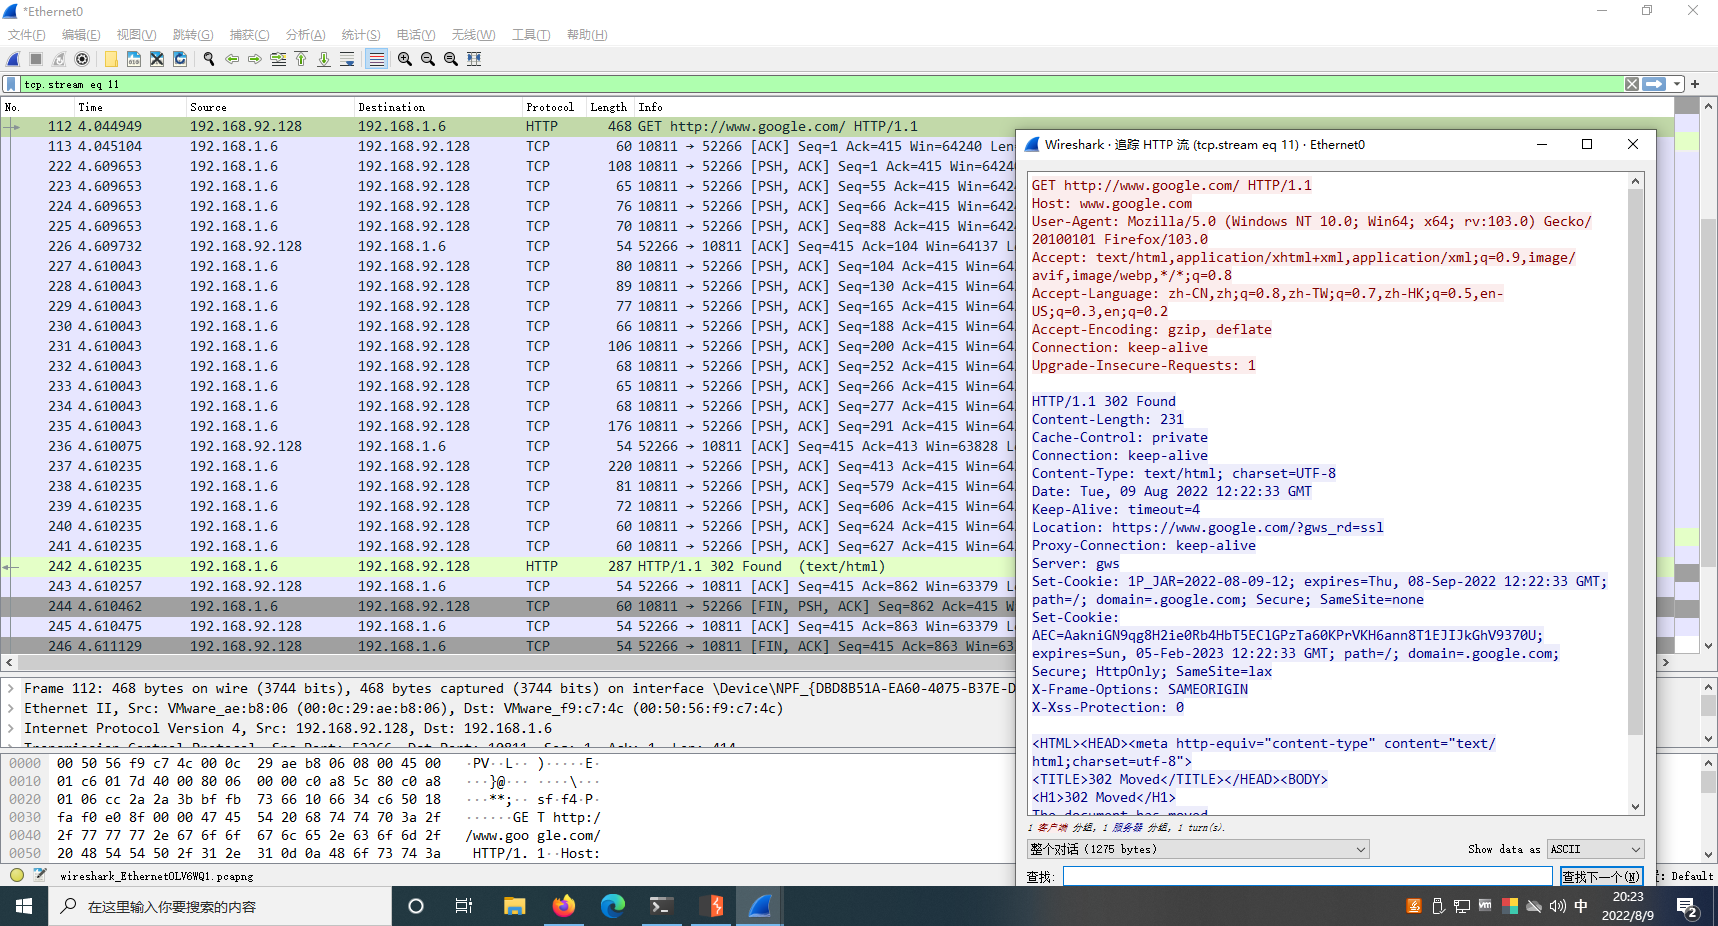Click in the 查找 search text field

point(1307,877)
